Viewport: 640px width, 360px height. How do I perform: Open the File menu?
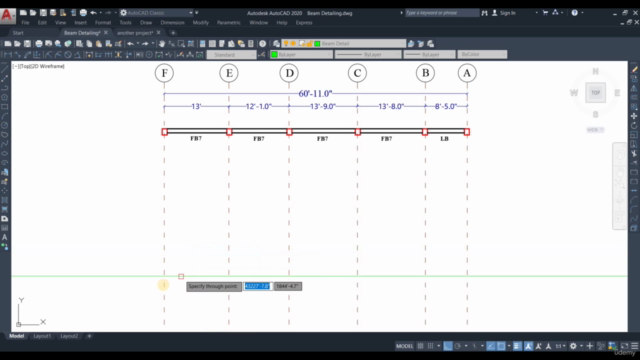25,22
